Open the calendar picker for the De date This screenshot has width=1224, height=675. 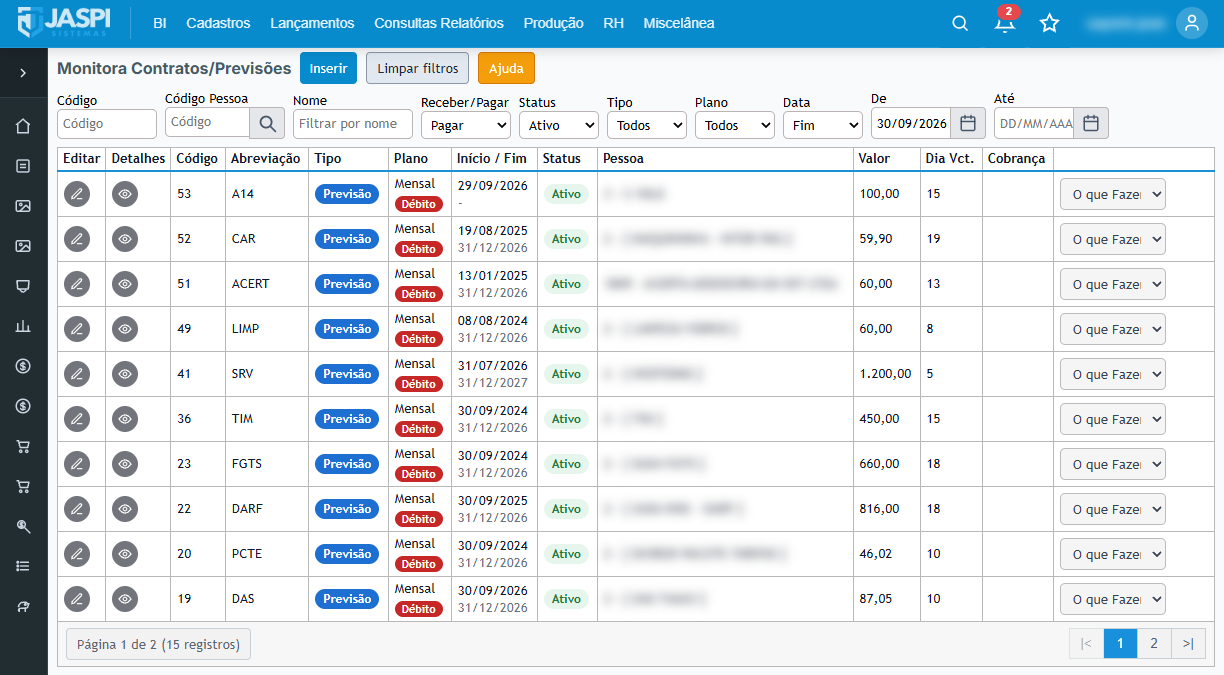click(968, 123)
